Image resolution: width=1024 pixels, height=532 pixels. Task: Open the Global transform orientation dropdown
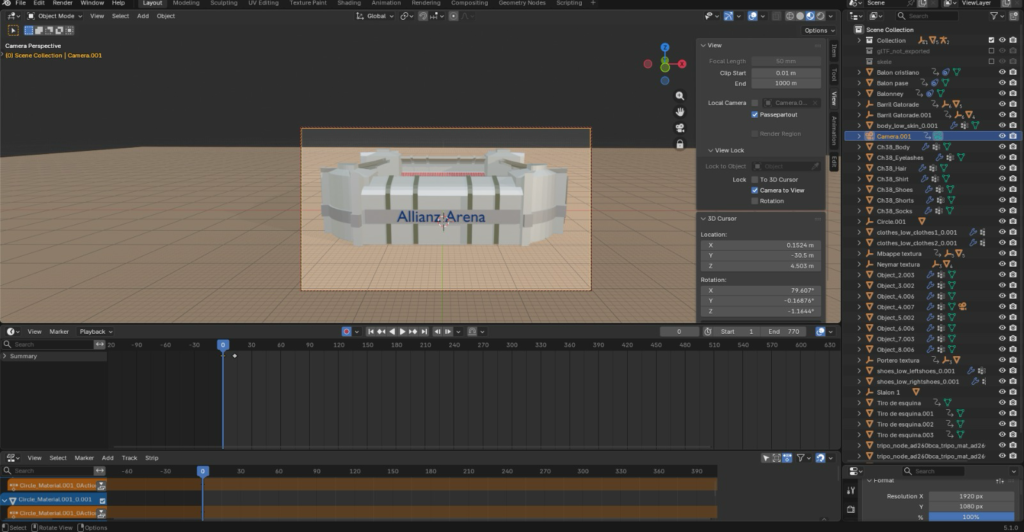(x=376, y=16)
